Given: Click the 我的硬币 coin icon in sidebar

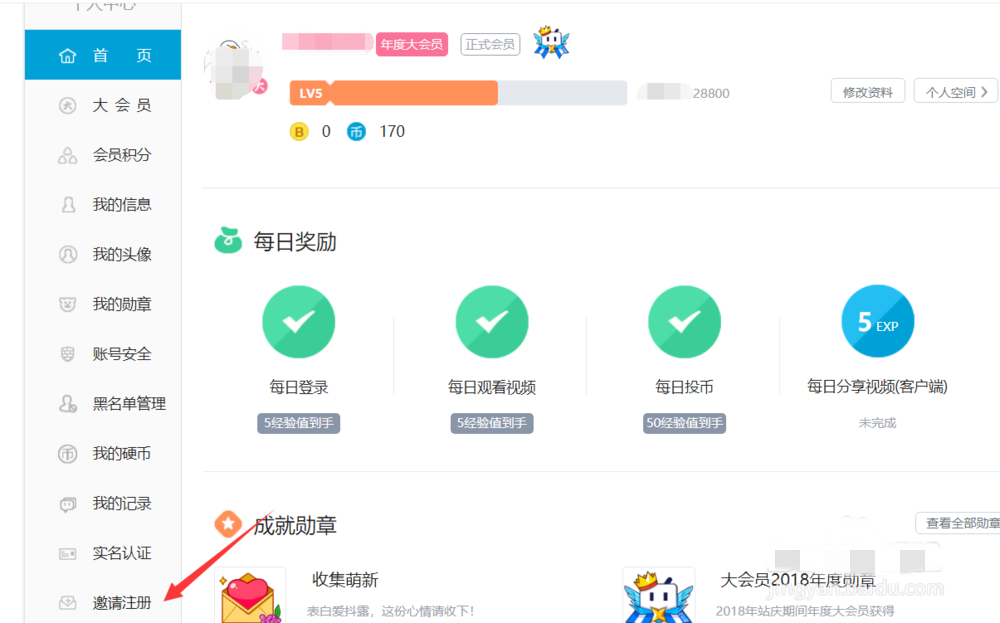Looking at the screenshot, I should [x=68, y=453].
